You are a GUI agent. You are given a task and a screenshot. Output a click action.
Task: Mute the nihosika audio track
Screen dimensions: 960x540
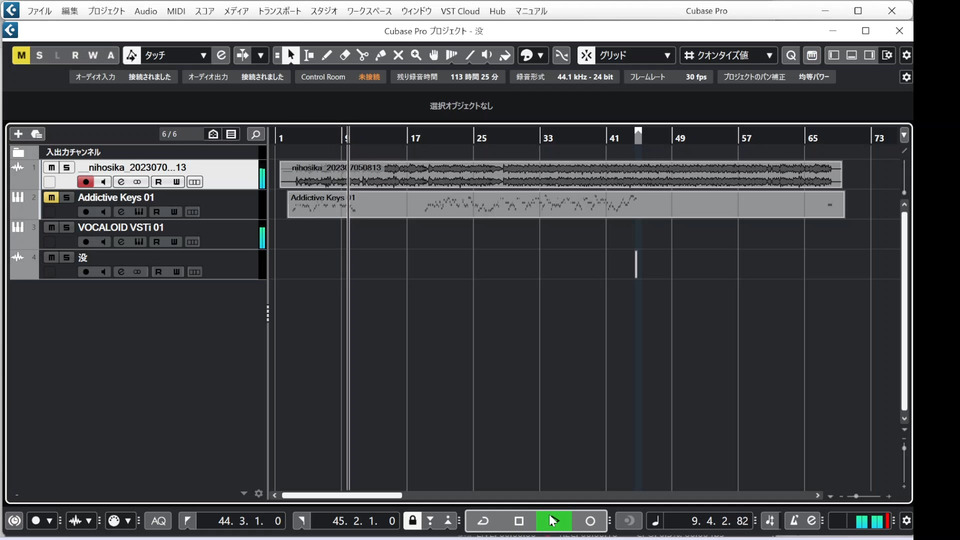point(51,167)
